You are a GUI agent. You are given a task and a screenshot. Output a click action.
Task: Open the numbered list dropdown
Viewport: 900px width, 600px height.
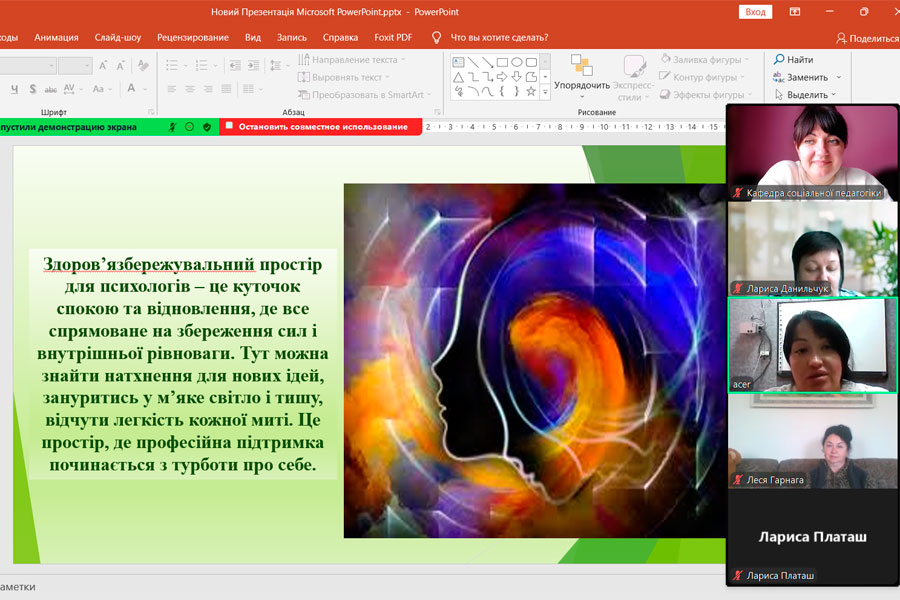[x=216, y=65]
